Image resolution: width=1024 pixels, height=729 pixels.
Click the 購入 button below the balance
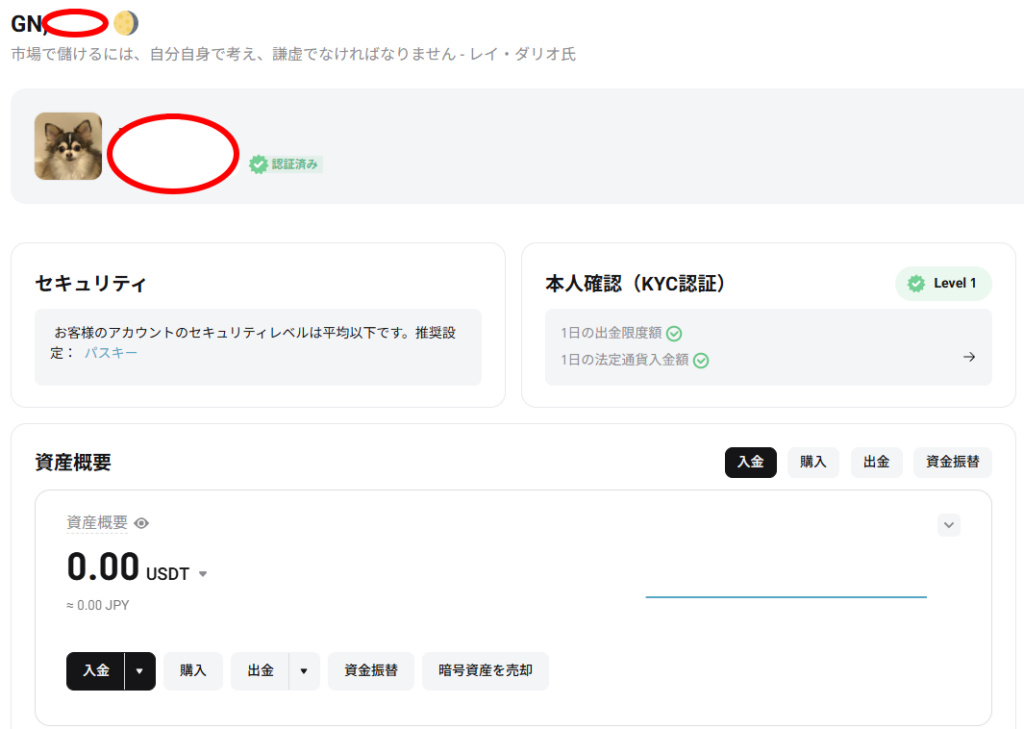click(x=193, y=671)
